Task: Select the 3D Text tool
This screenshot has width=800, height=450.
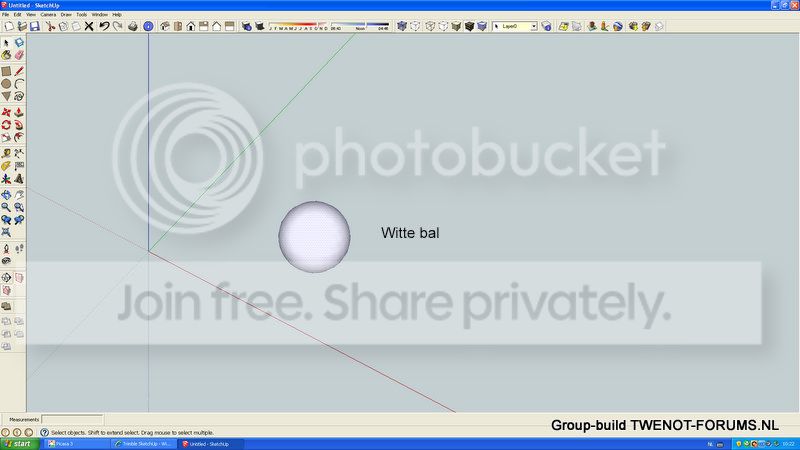Action: click(19, 179)
